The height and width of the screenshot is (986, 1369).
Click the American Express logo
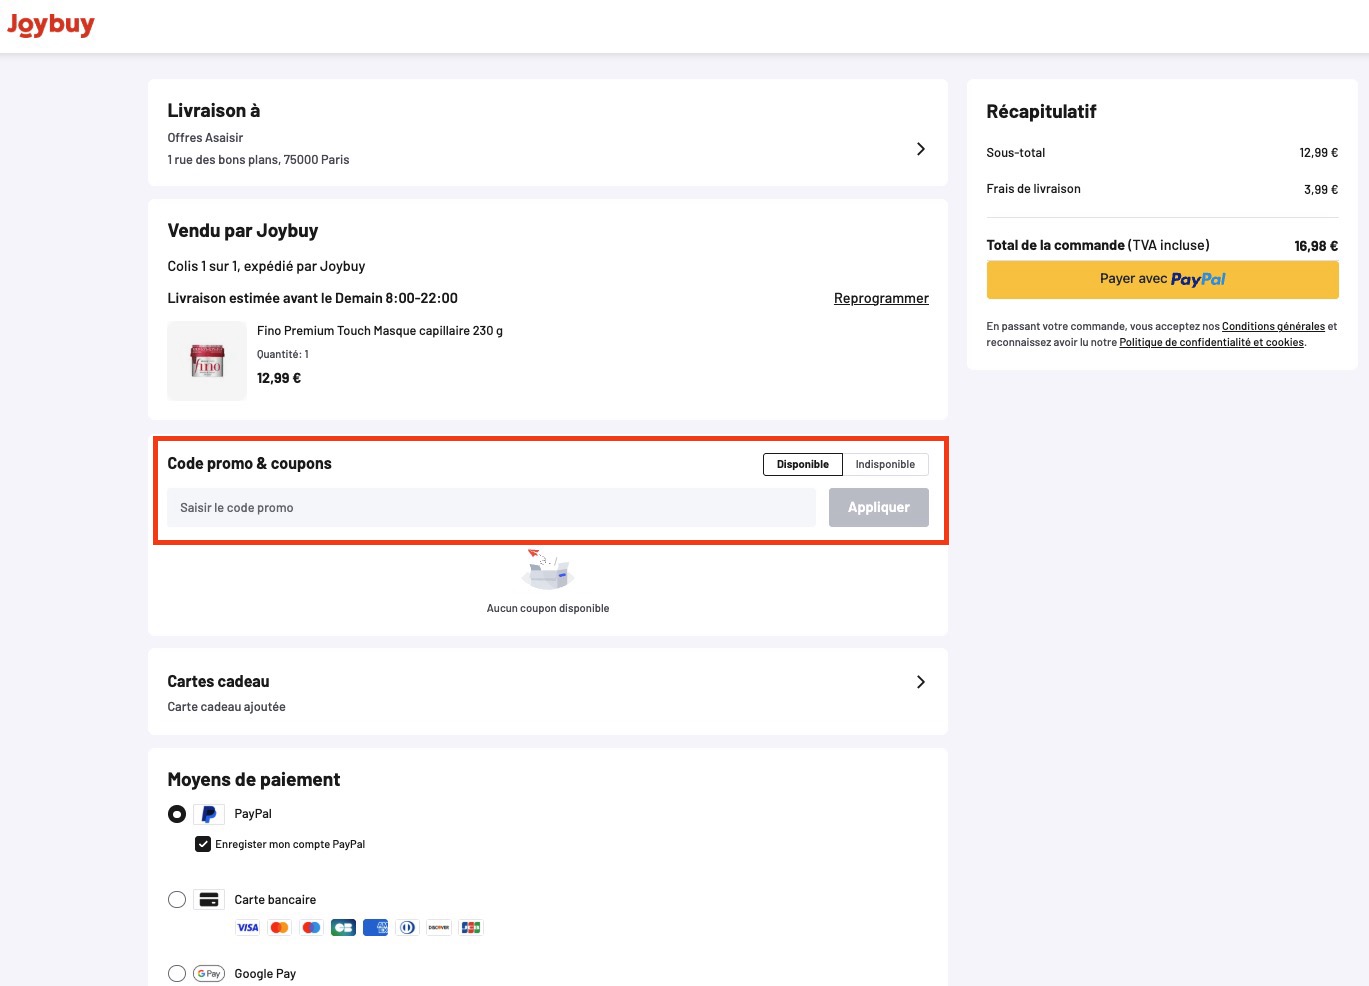[x=376, y=928]
